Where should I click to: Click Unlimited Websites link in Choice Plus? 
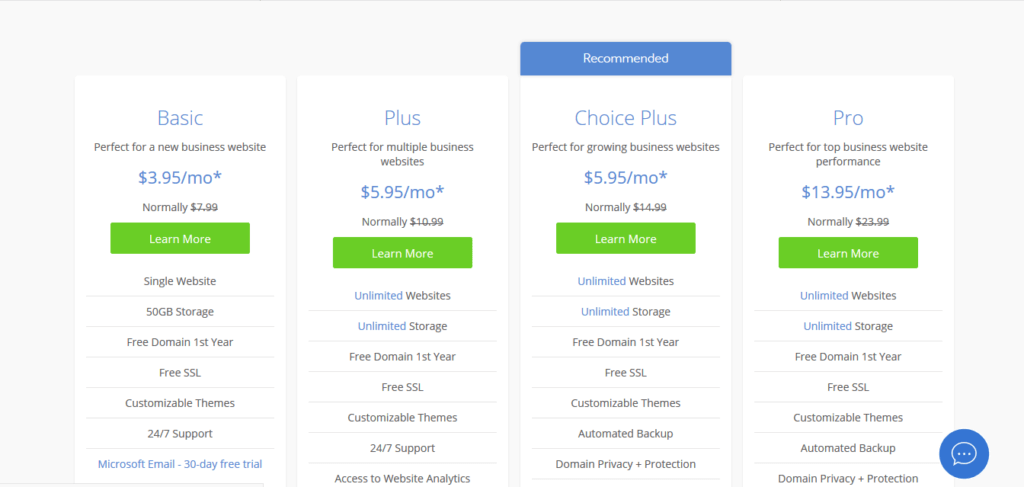pyautogui.click(x=602, y=281)
